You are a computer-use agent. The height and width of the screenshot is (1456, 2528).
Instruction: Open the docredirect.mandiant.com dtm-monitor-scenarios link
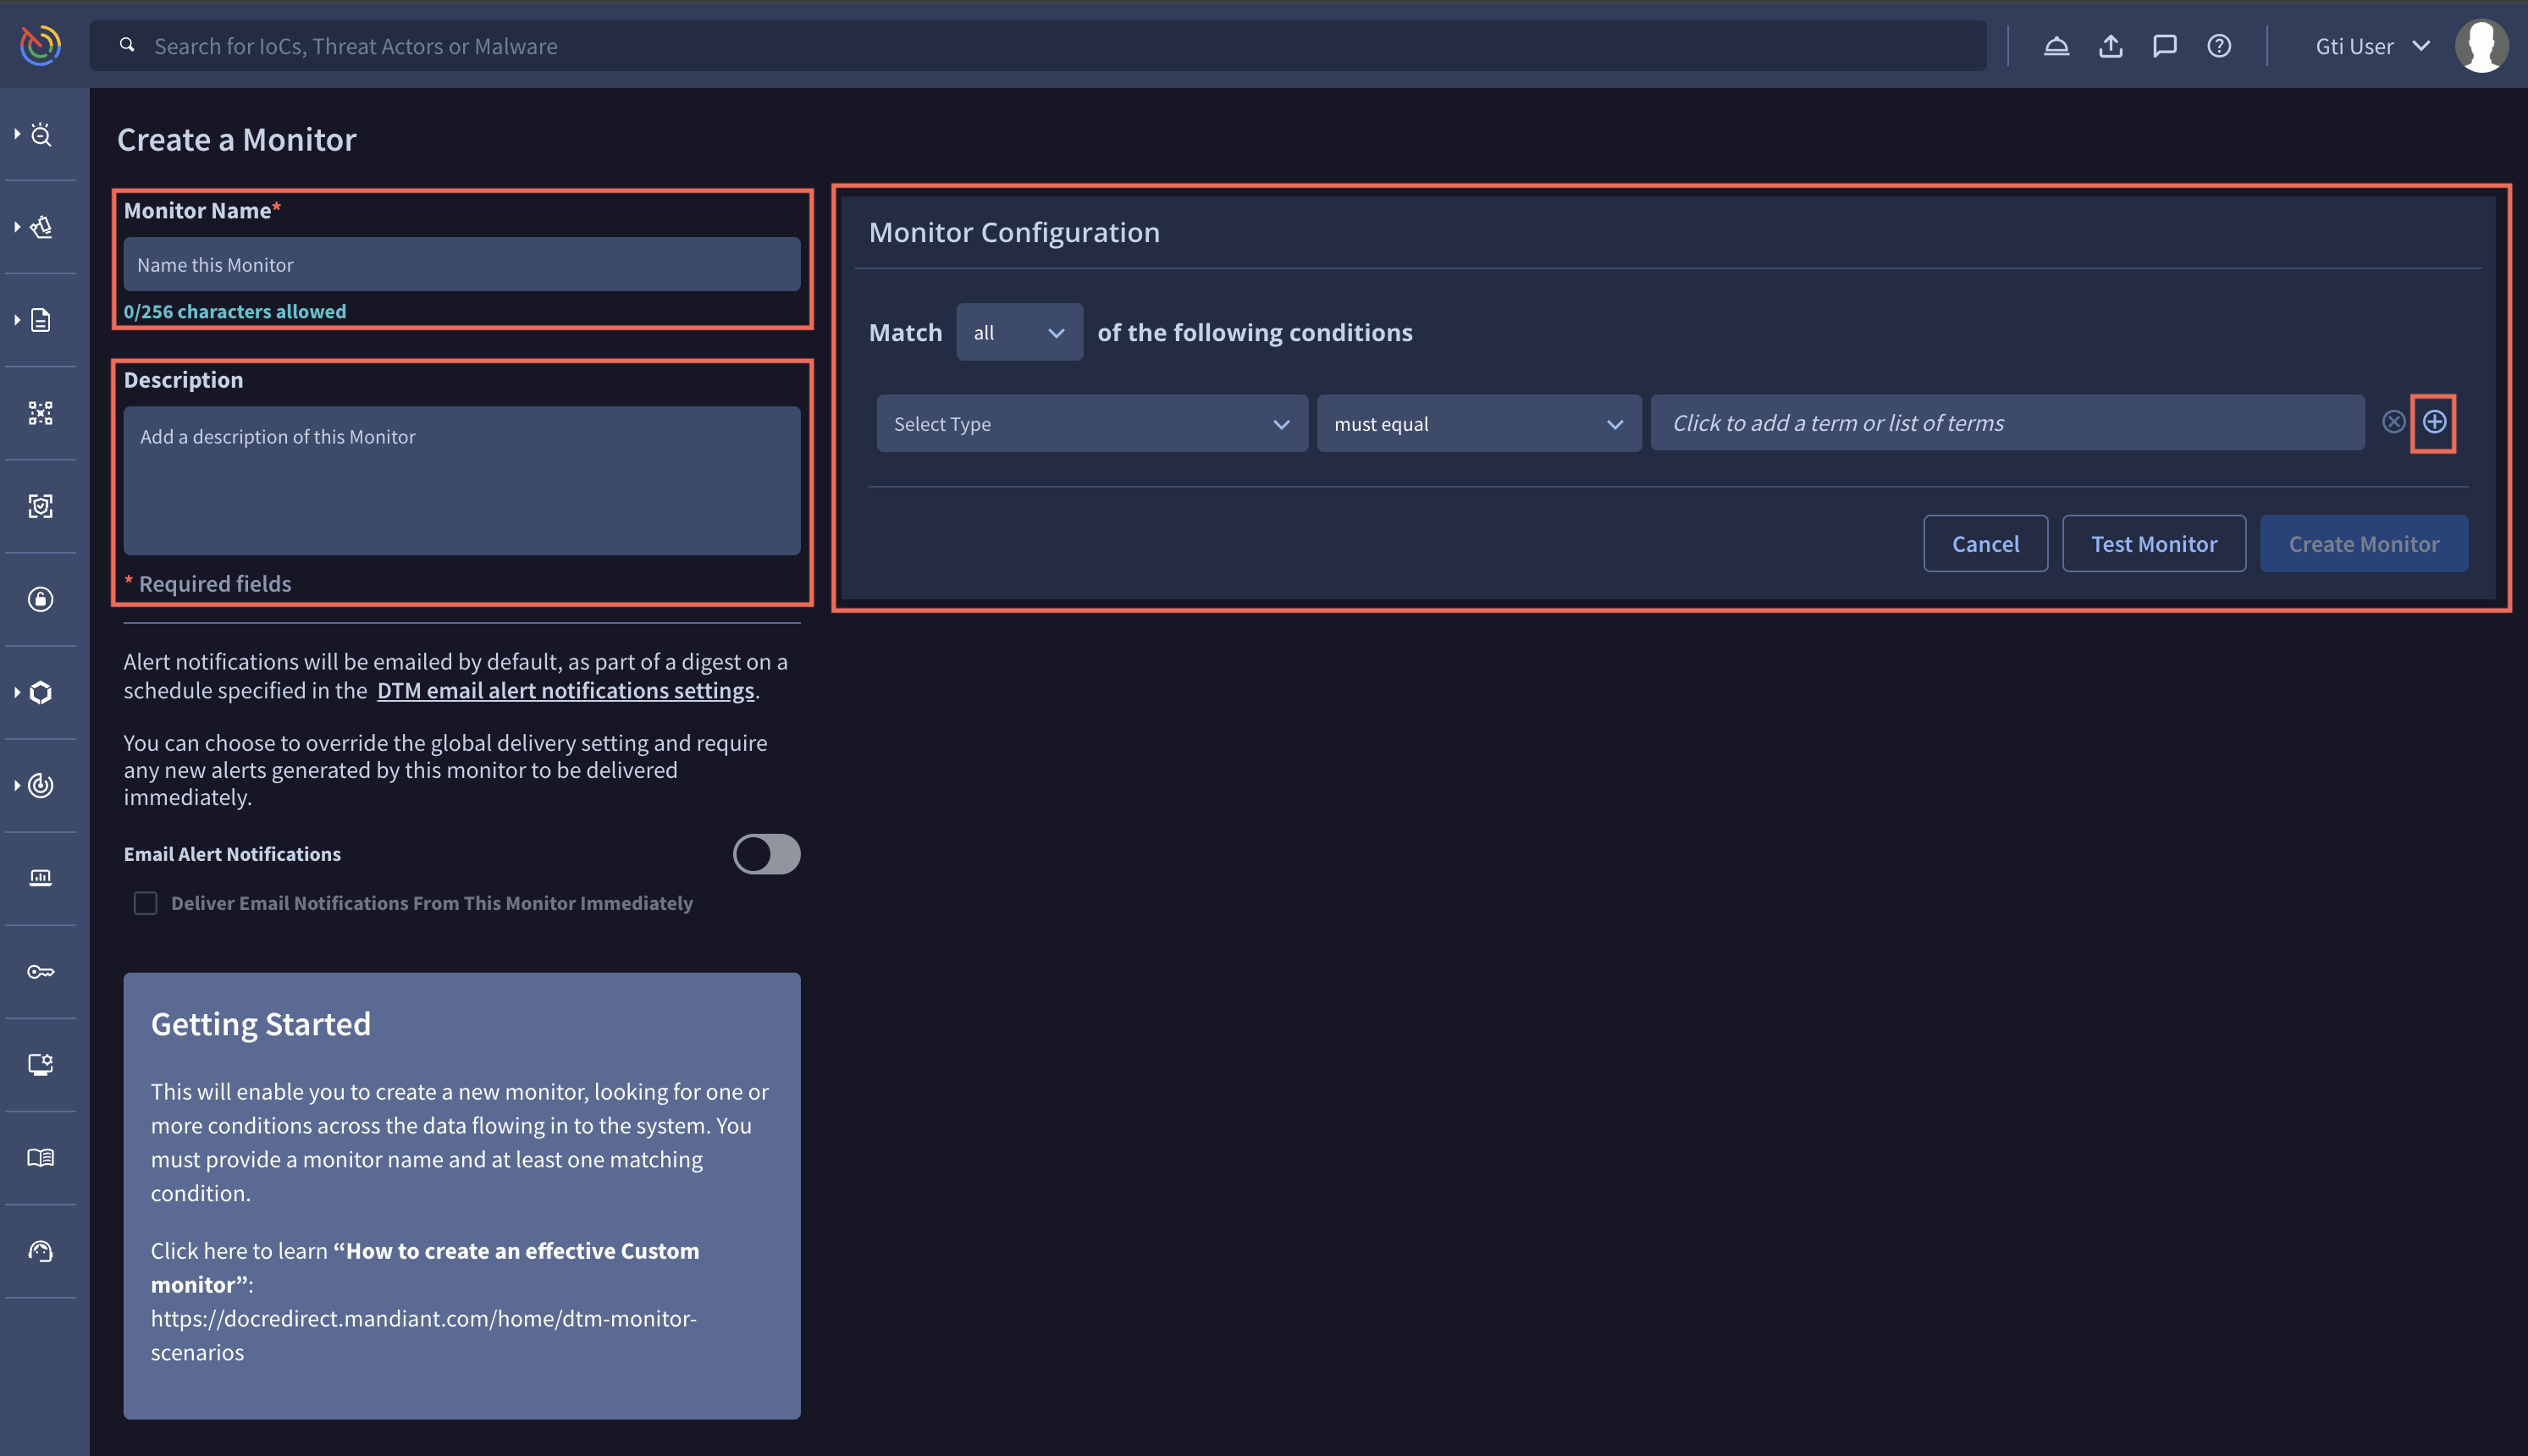[x=424, y=1335]
